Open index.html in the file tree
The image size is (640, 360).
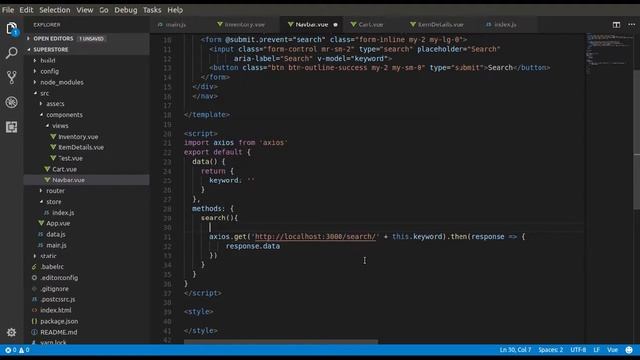56,311
